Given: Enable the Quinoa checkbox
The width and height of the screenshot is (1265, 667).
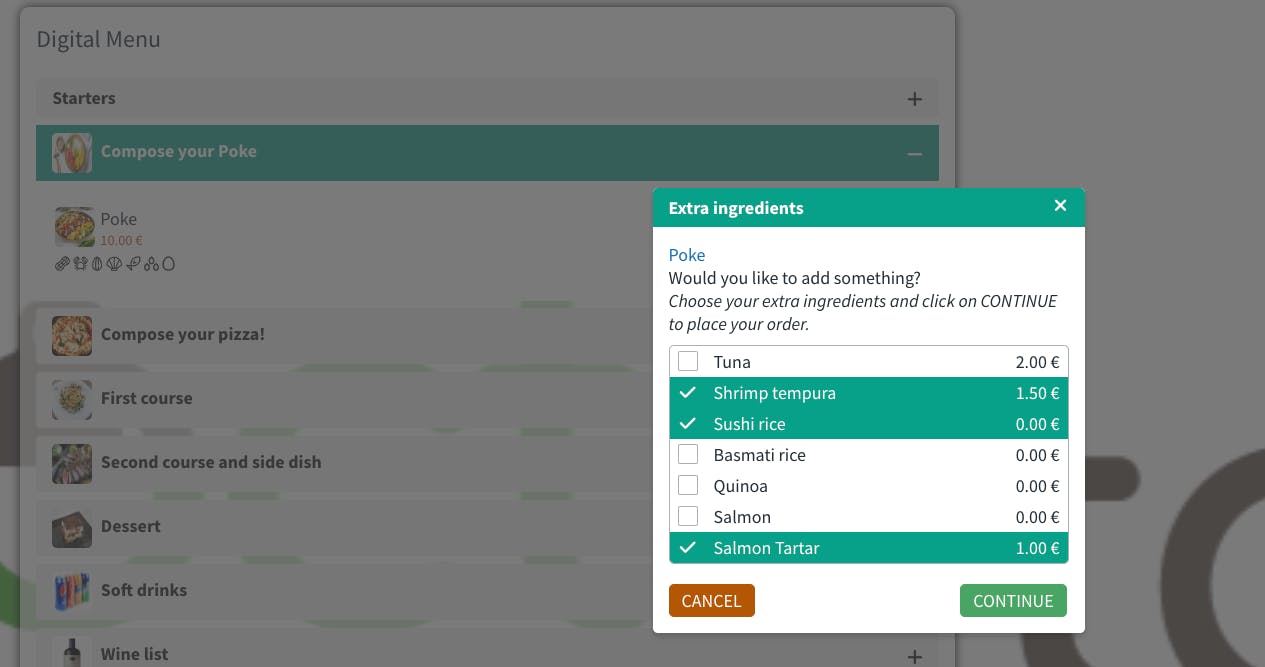Looking at the screenshot, I should pos(688,485).
